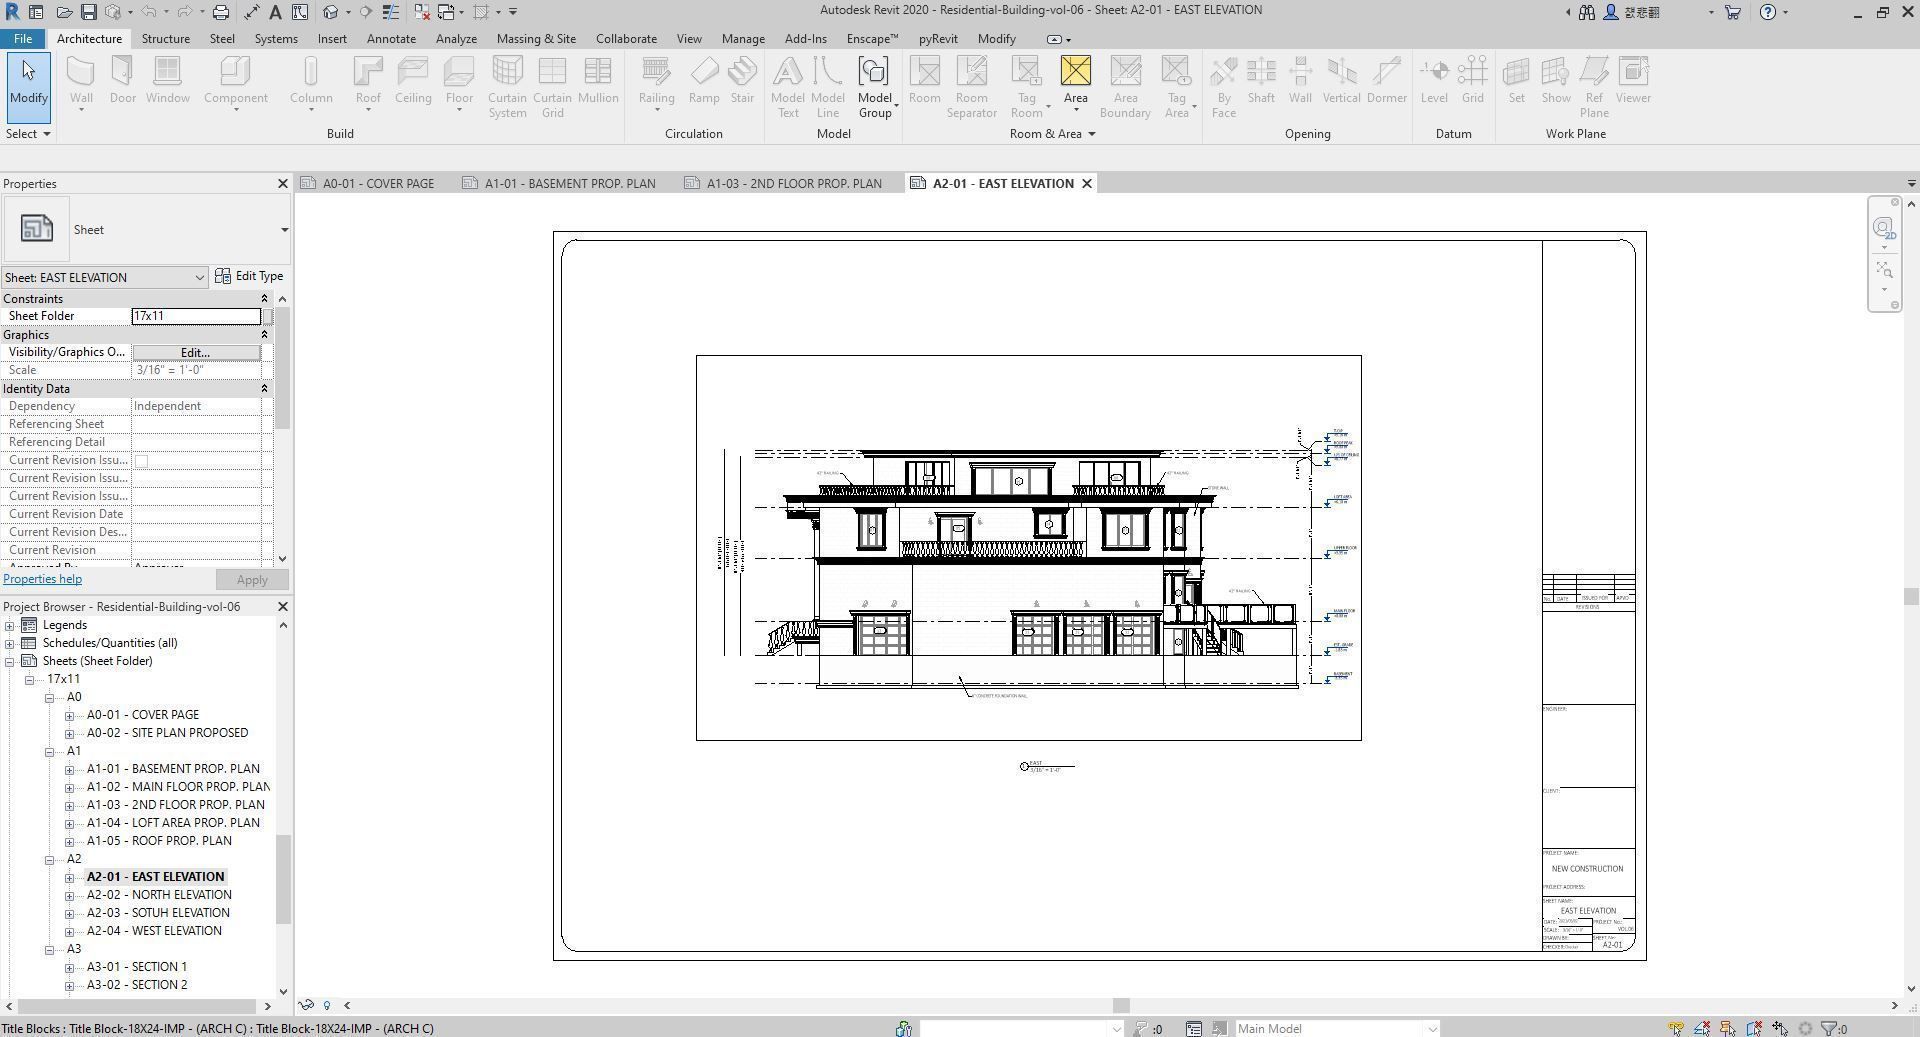Expand the A2-02 - NORTH ELEVATION node

pos(70,895)
